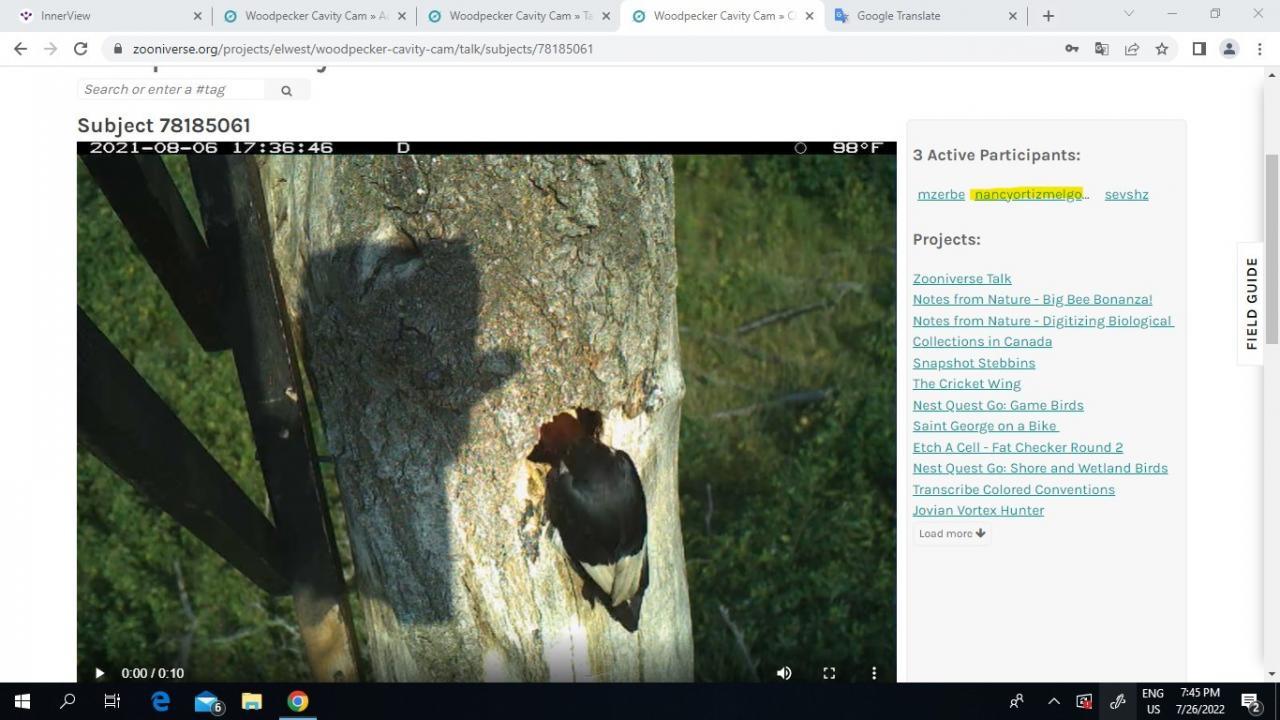Share this page using the share icon
Screen dimensions: 1280x720
coord(1131,48)
